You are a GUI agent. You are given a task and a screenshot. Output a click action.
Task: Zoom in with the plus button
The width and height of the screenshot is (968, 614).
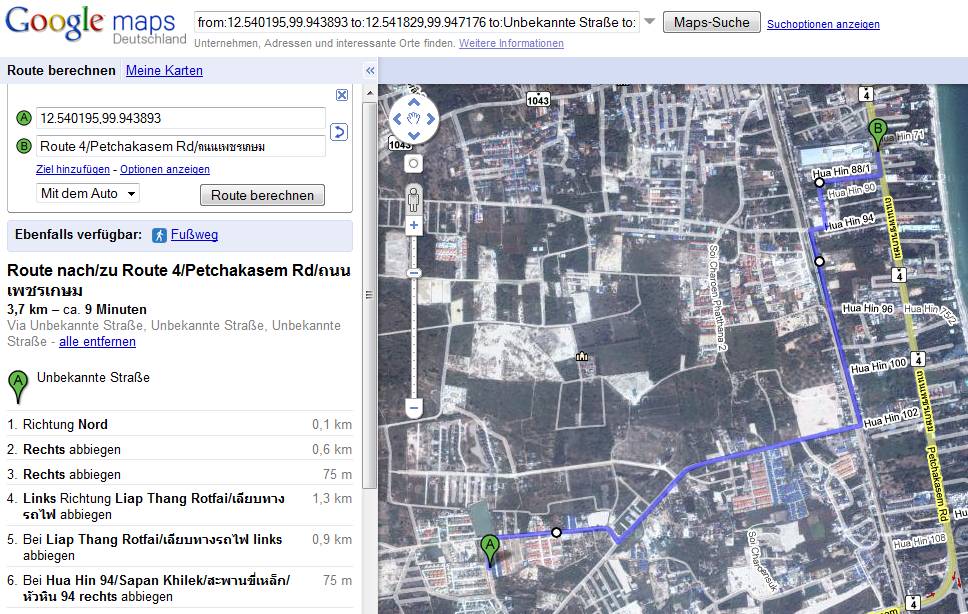click(x=413, y=226)
